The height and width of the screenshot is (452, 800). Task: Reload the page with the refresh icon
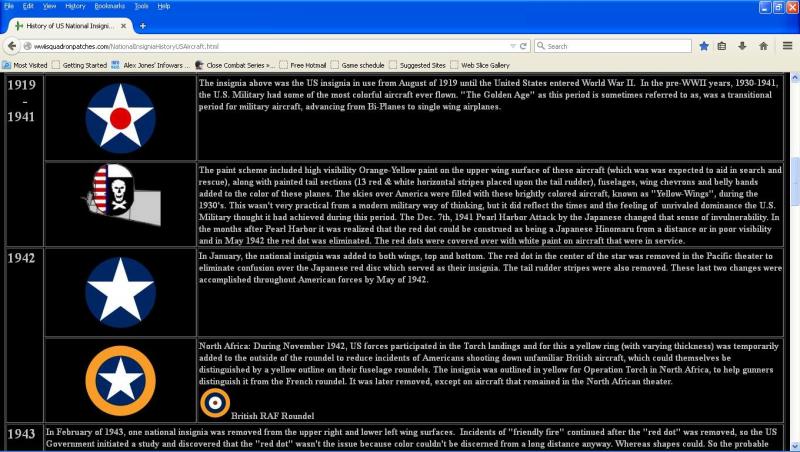point(523,46)
